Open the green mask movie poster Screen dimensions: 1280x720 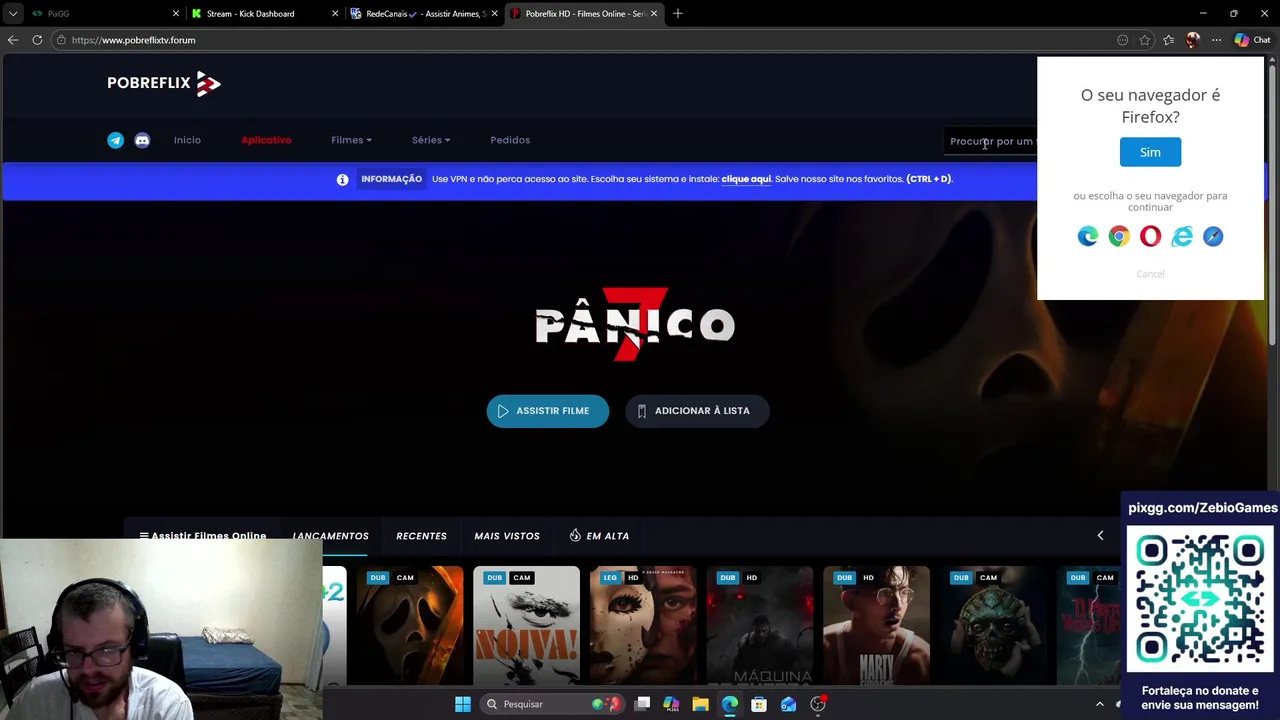(993, 626)
